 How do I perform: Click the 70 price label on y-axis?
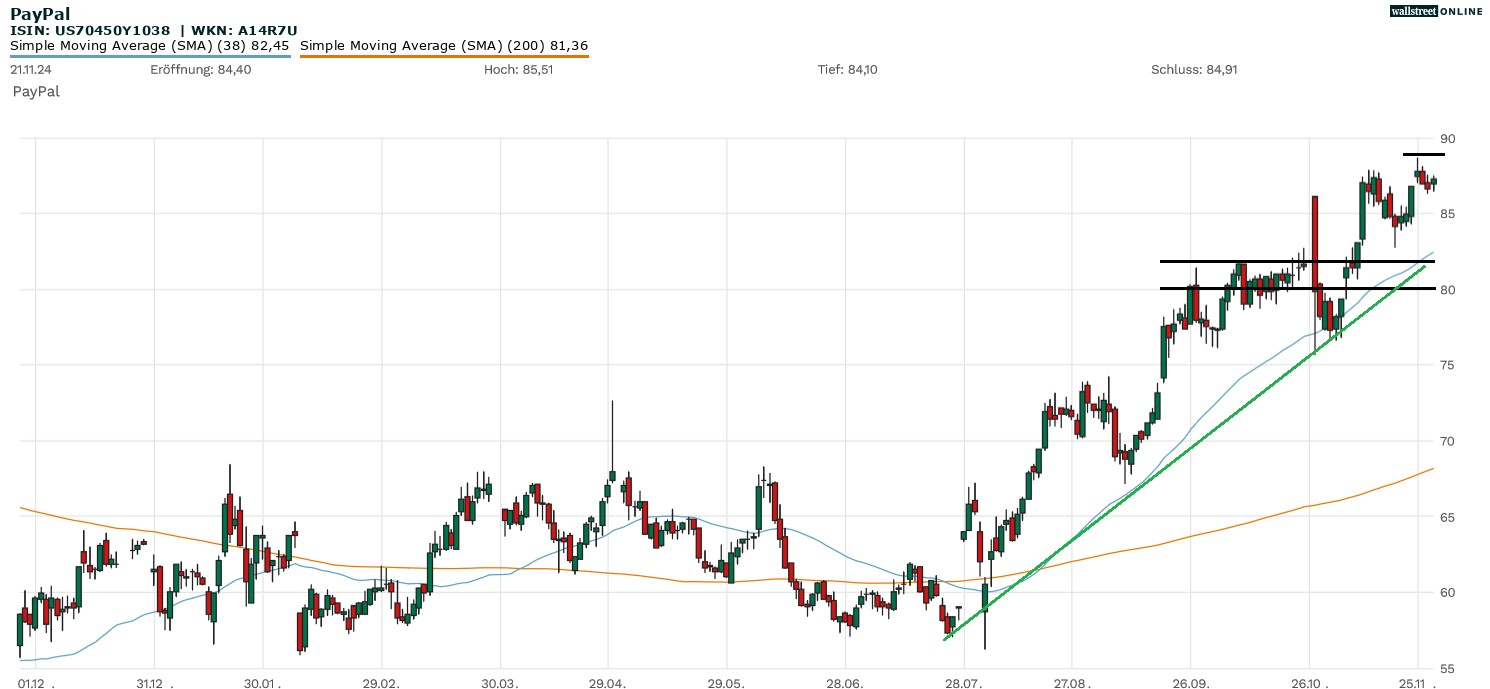[x=1447, y=441]
